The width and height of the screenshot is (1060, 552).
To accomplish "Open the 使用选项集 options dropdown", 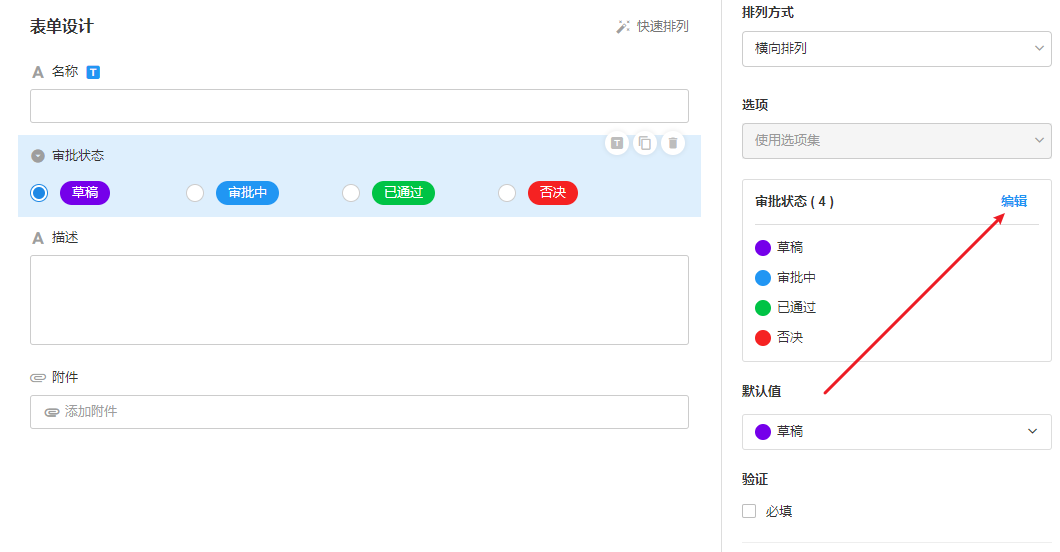I will pos(896,141).
